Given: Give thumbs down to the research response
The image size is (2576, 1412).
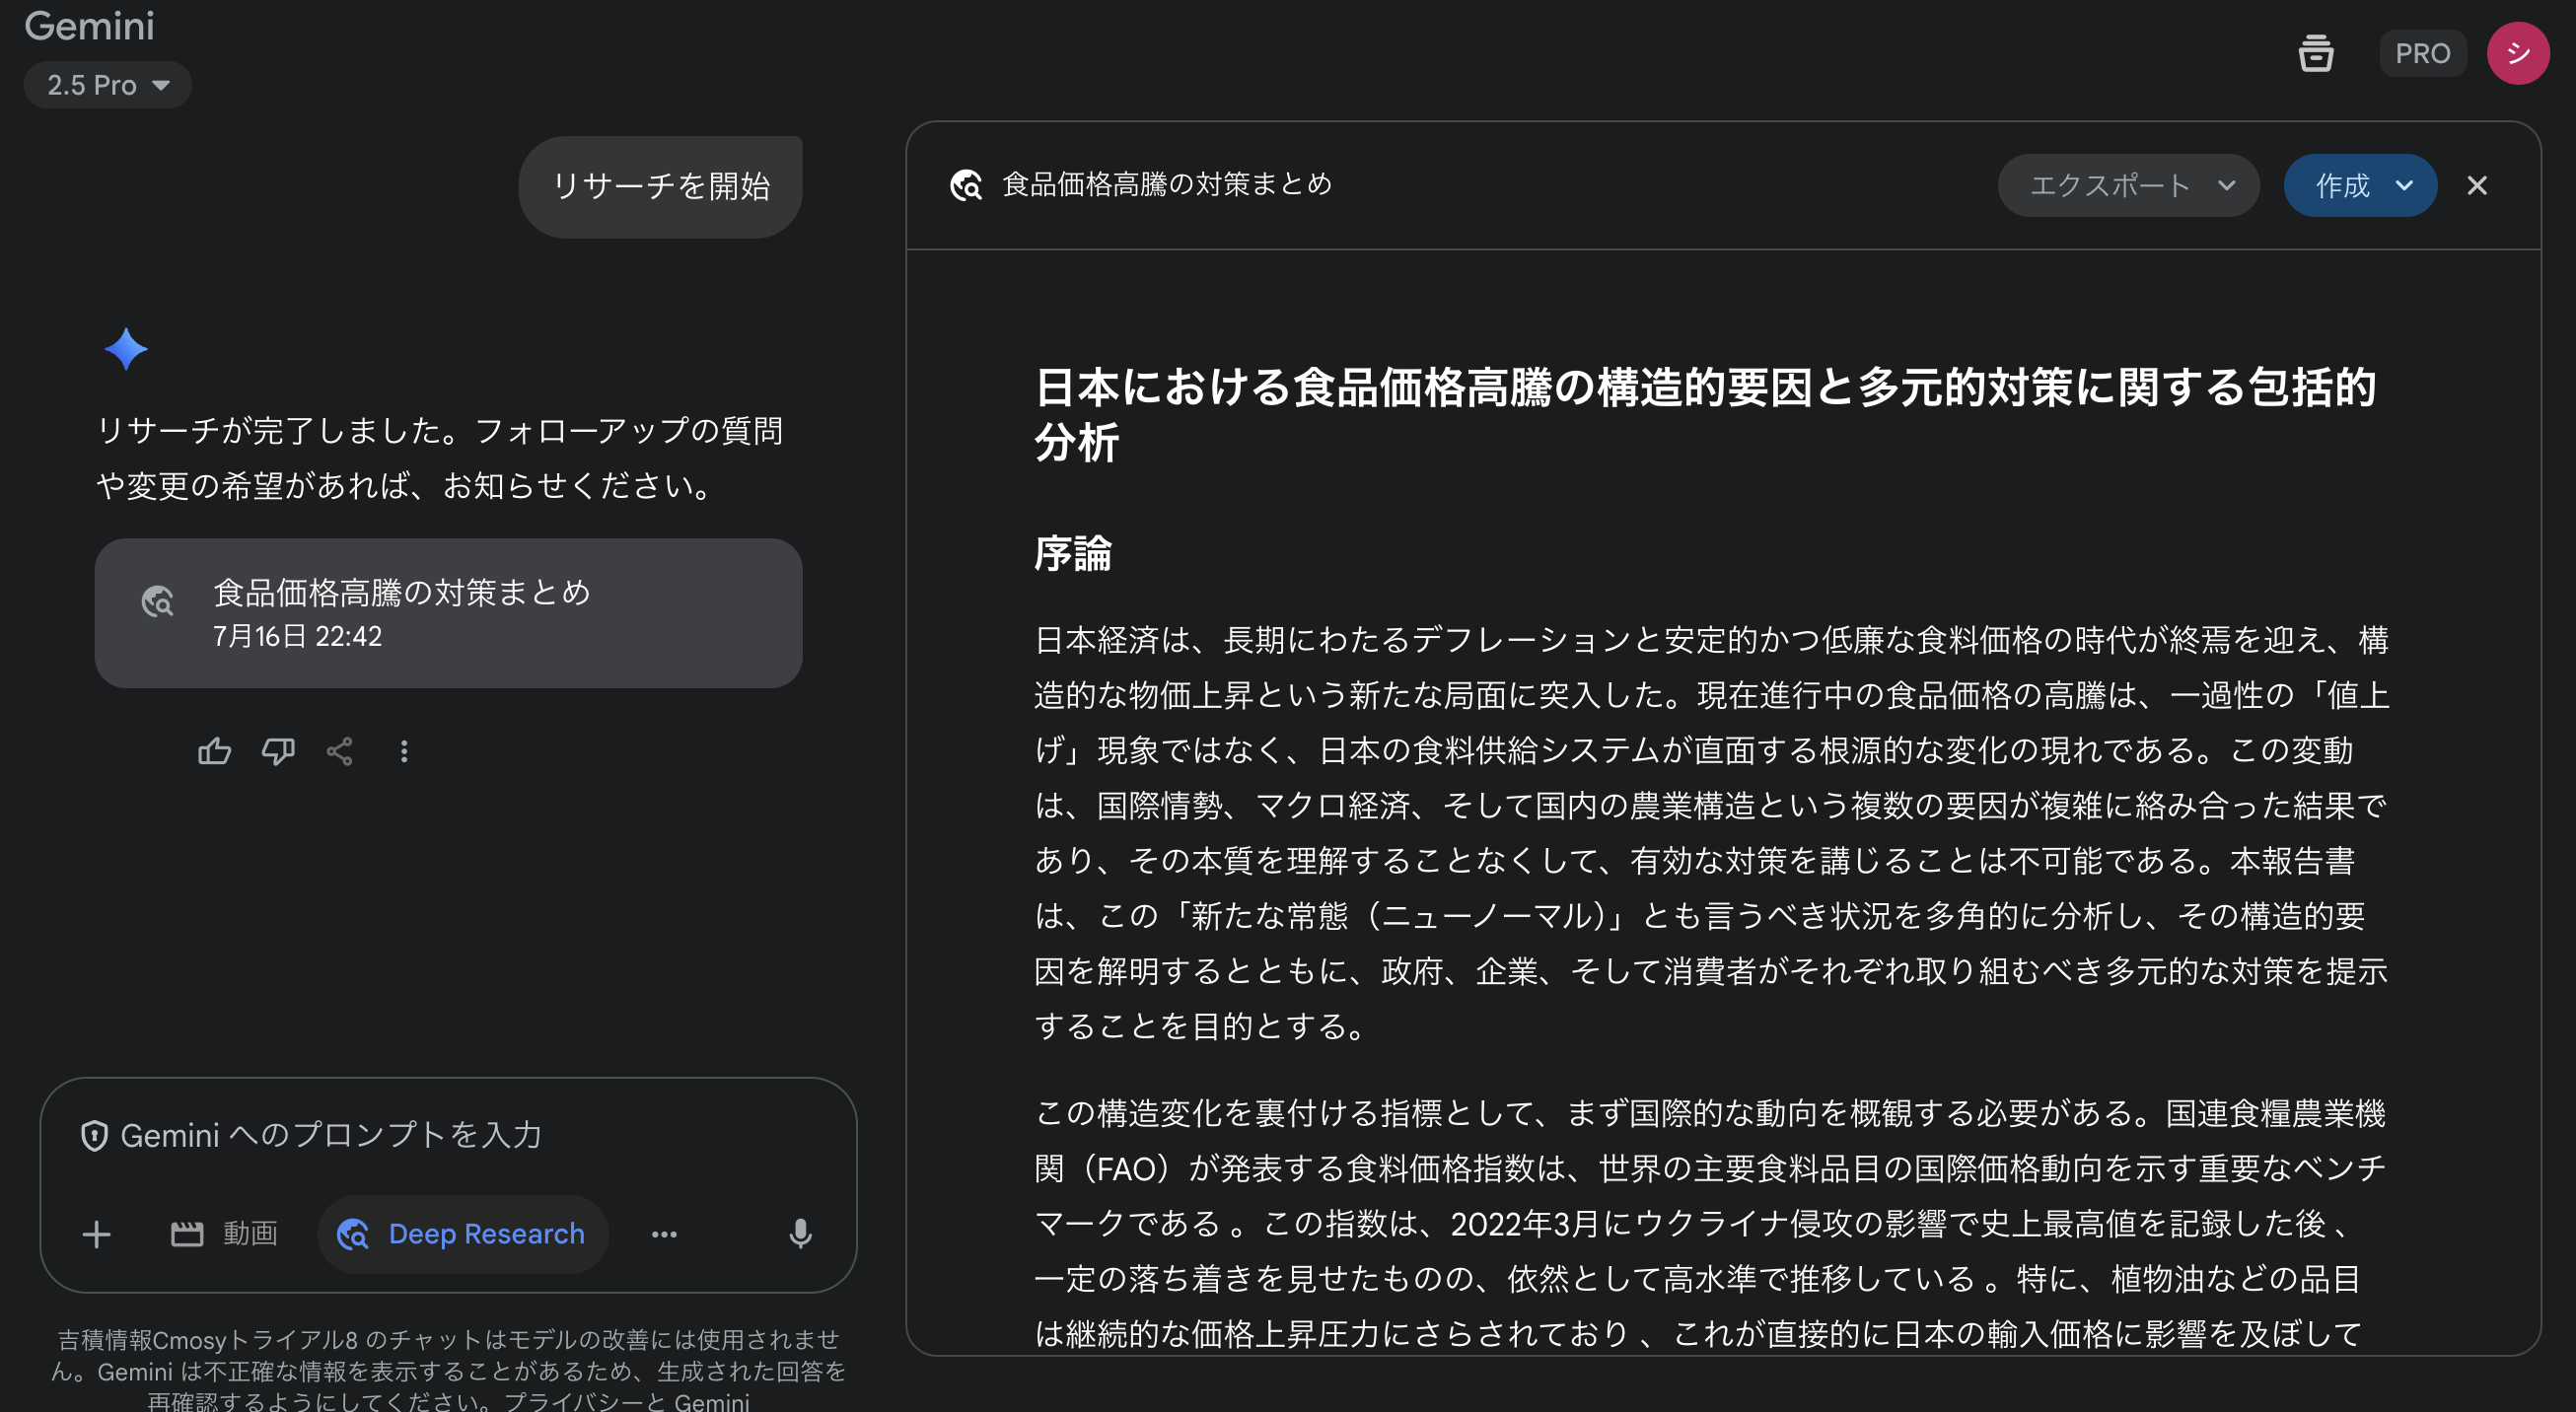Looking at the screenshot, I should click(x=277, y=751).
